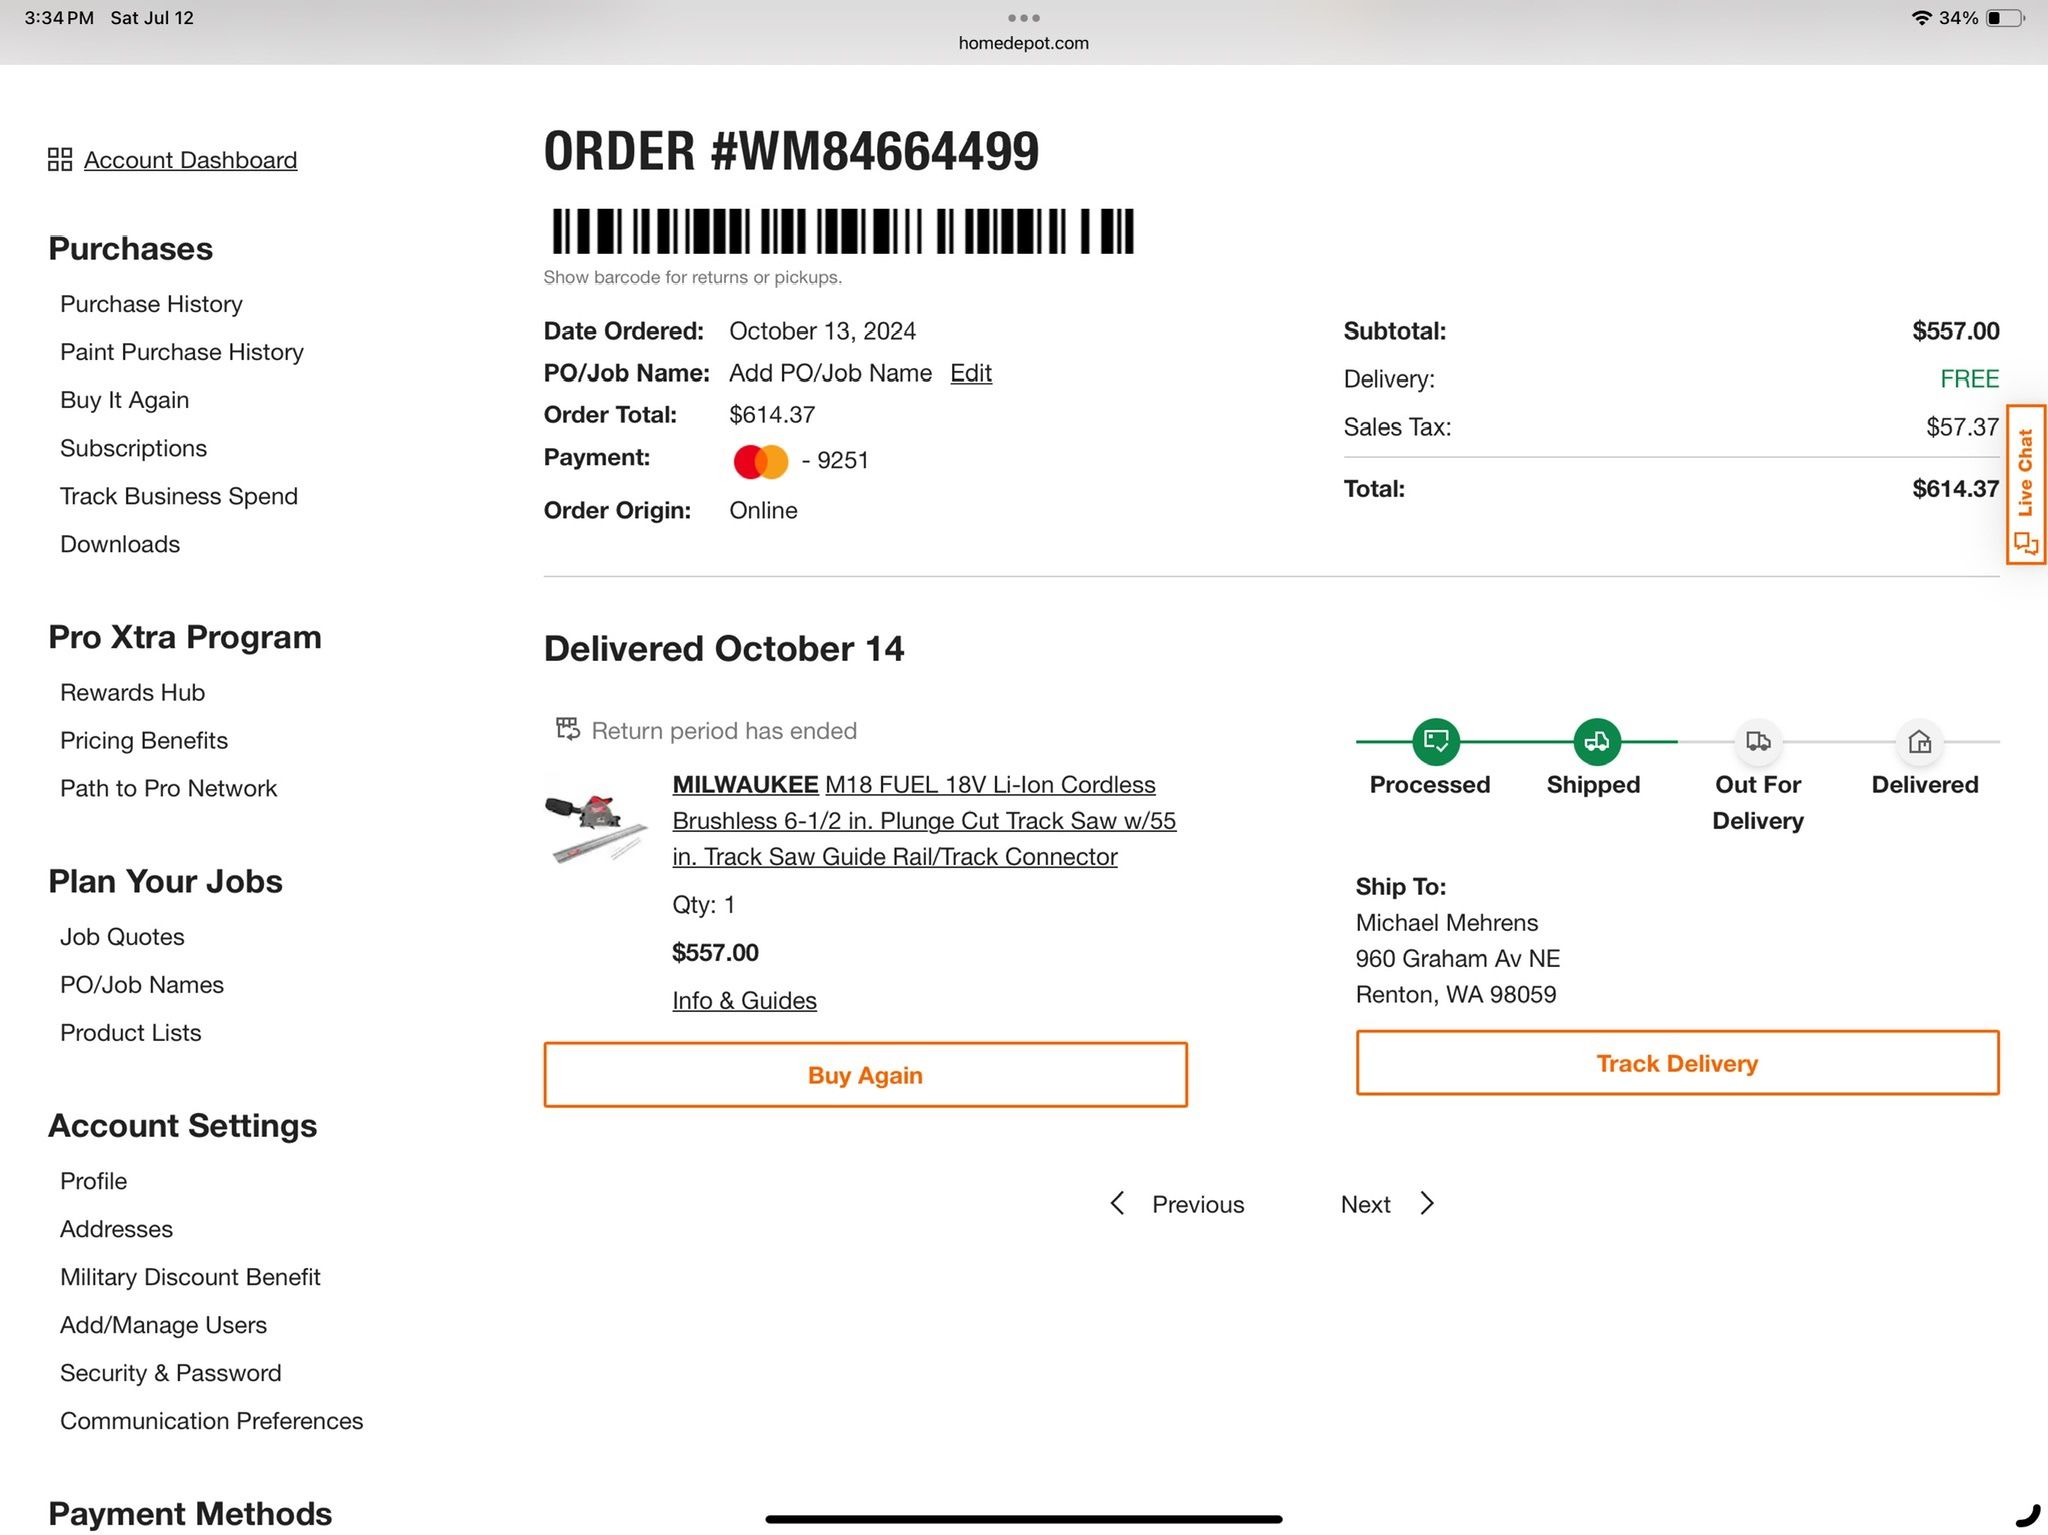Screen dimensions: 2048x1535
Task: Tap the homedepot.com address bar
Action: point(1024,43)
